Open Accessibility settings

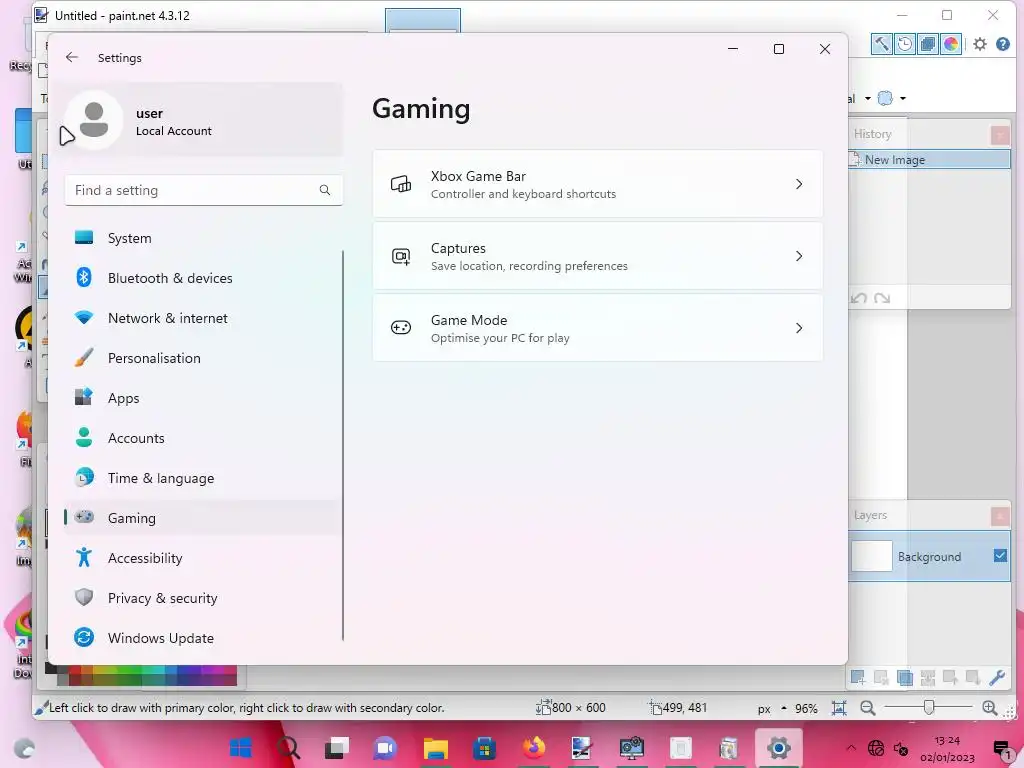[x=202, y=558]
